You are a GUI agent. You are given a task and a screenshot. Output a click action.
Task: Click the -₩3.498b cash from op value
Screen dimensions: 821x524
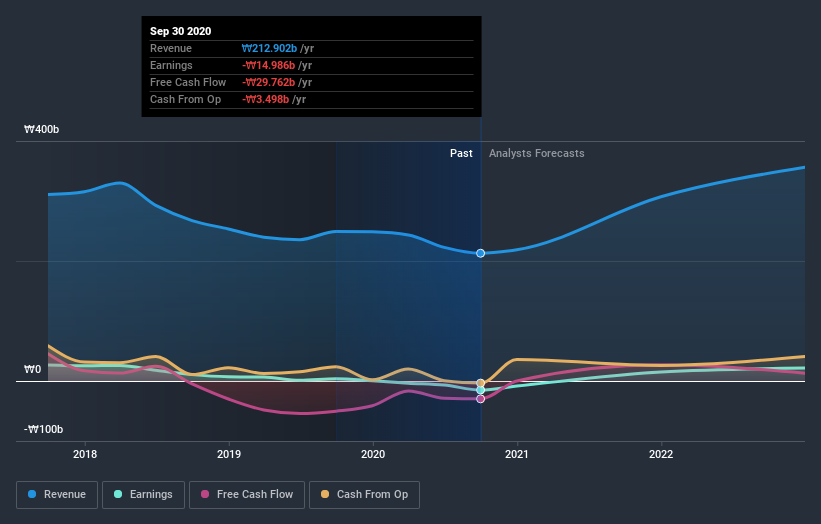coord(265,99)
